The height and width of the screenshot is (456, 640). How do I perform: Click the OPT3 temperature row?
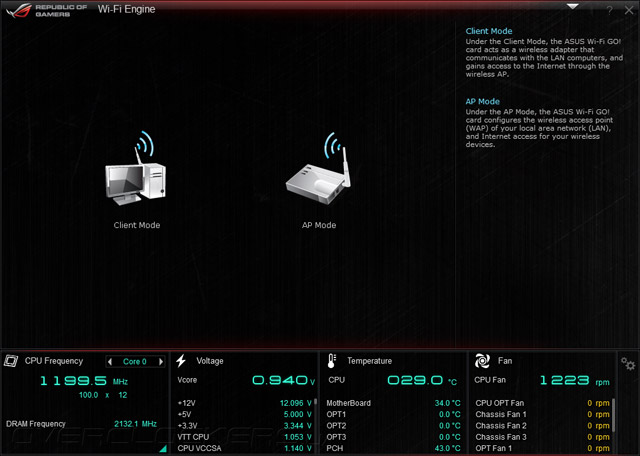click(x=393, y=437)
